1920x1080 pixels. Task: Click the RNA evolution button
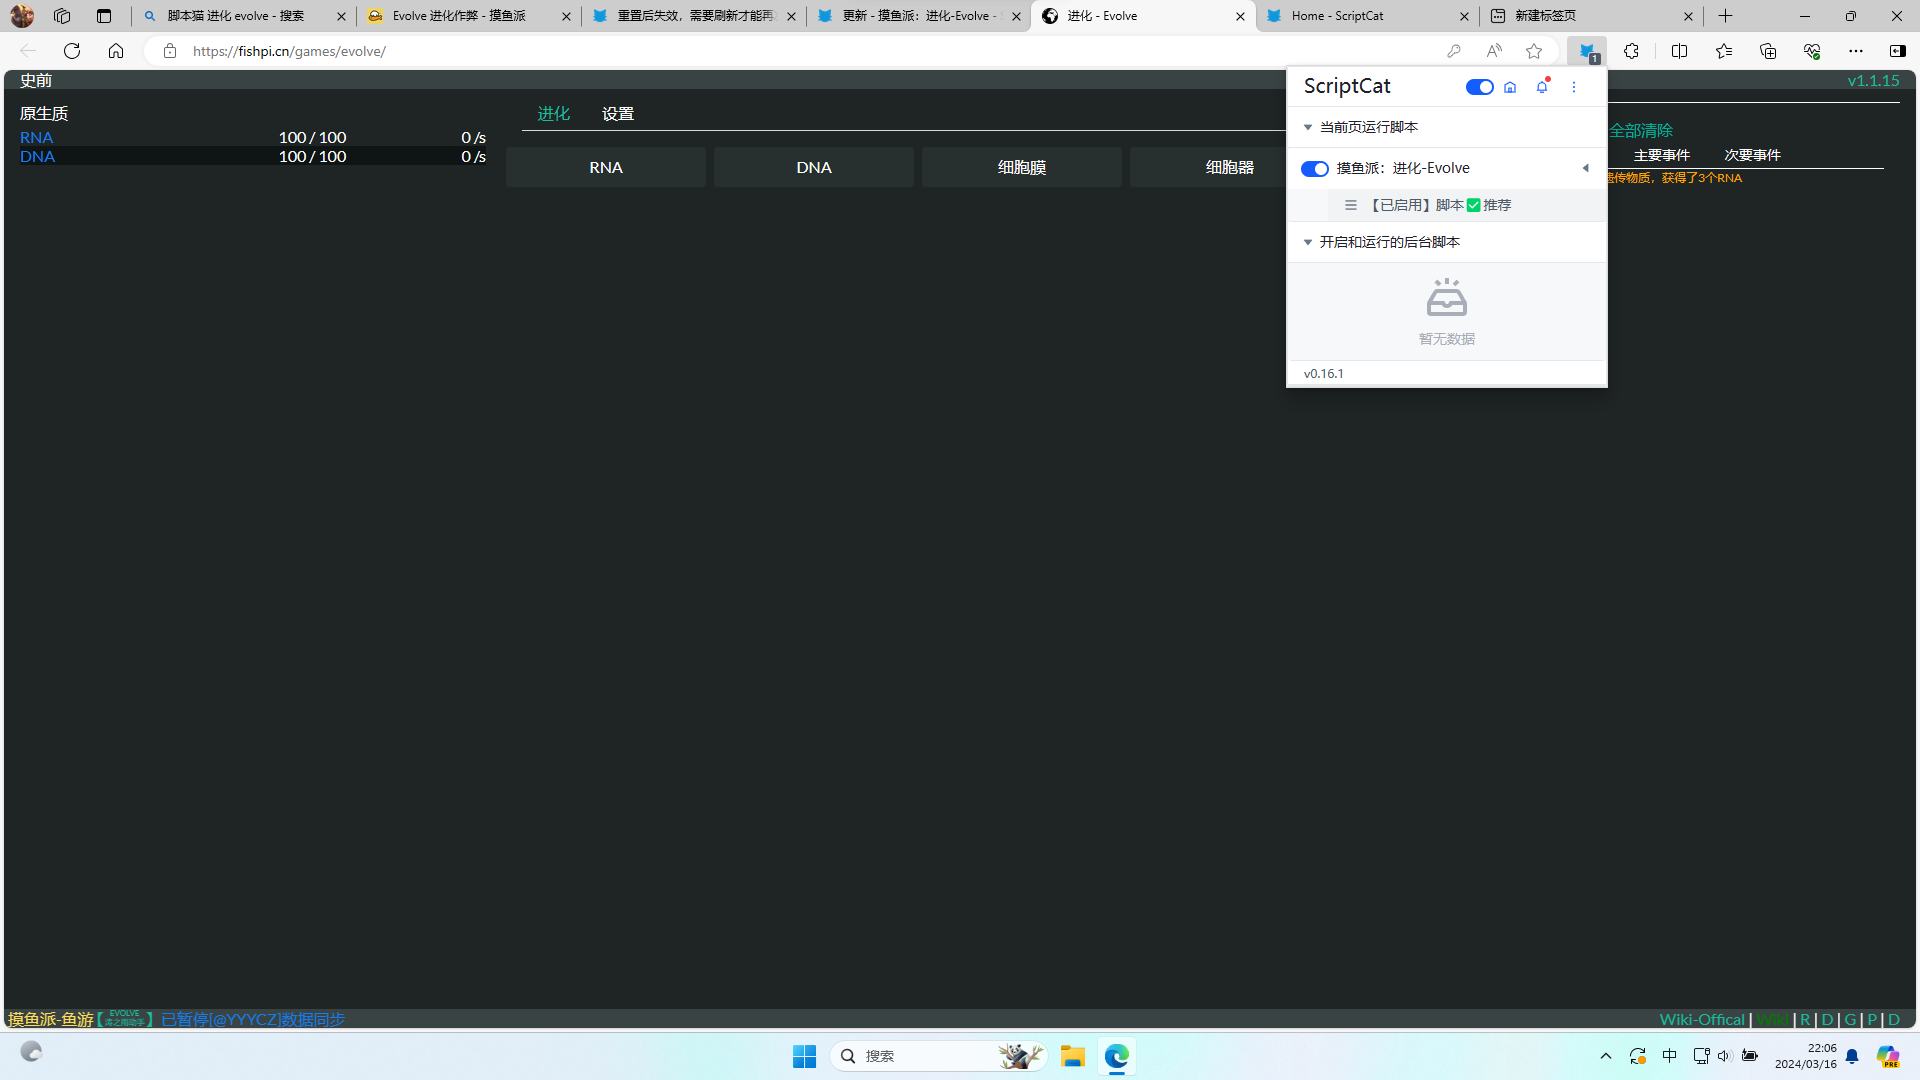click(605, 167)
